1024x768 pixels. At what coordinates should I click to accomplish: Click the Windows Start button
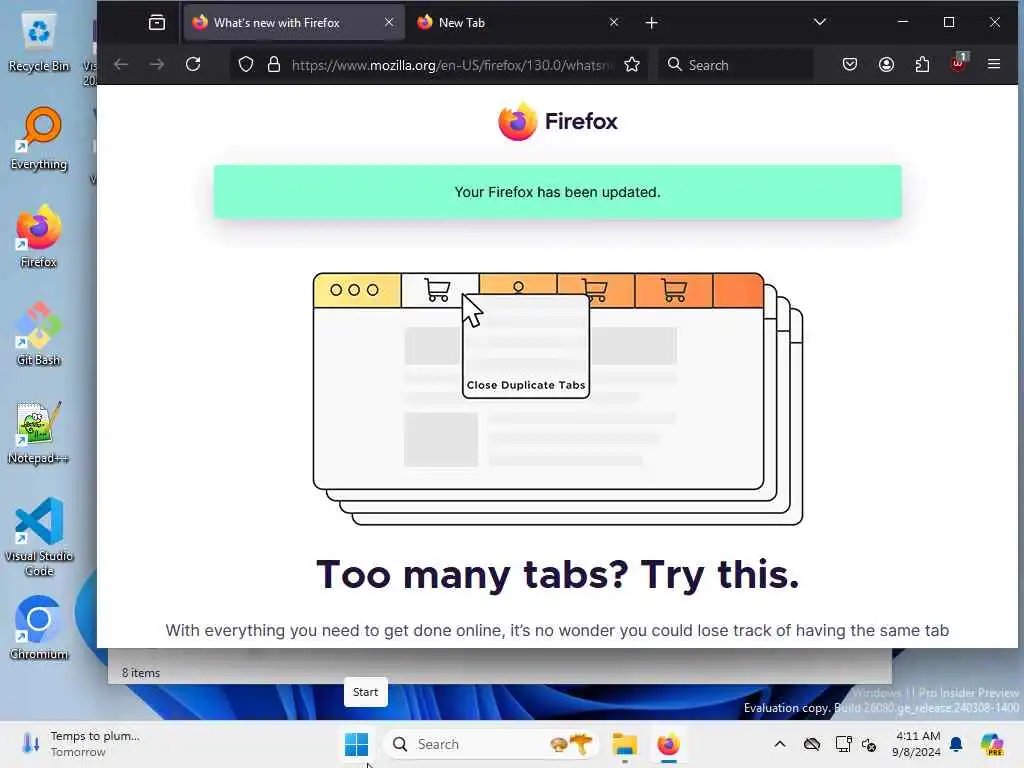coord(357,744)
